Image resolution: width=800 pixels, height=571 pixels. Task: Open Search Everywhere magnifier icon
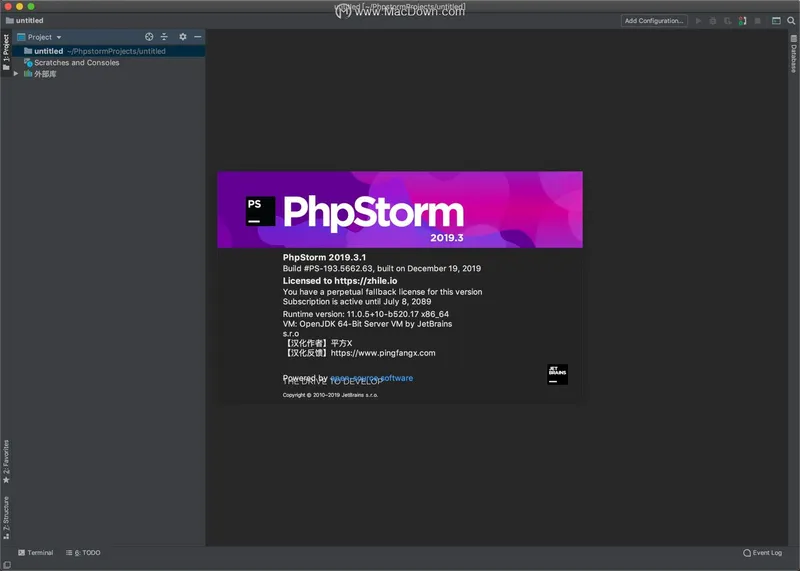(791, 20)
